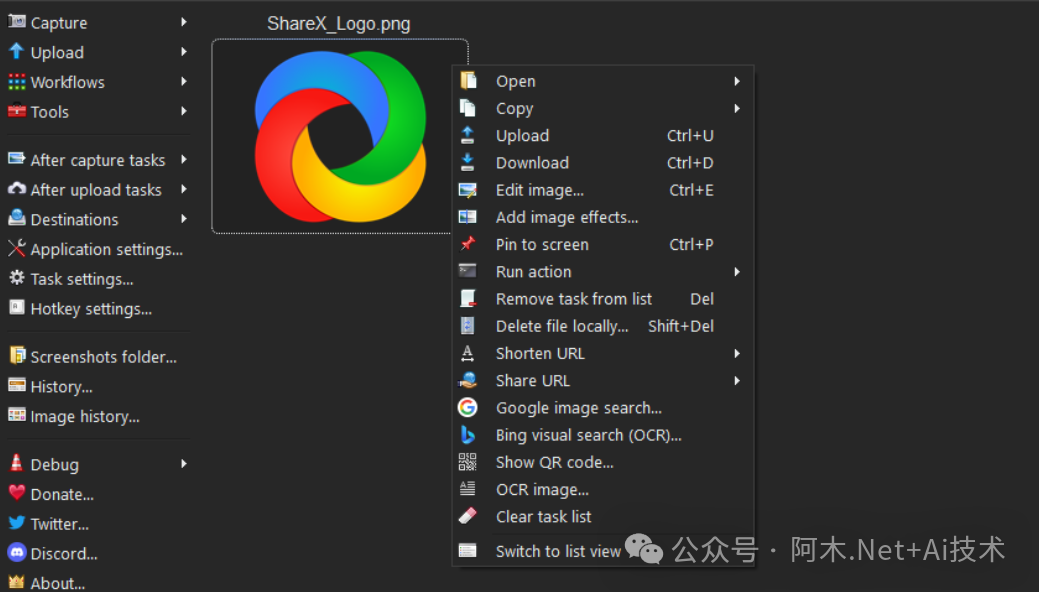Expand the After capture tasks arrow

coord(184,159)
